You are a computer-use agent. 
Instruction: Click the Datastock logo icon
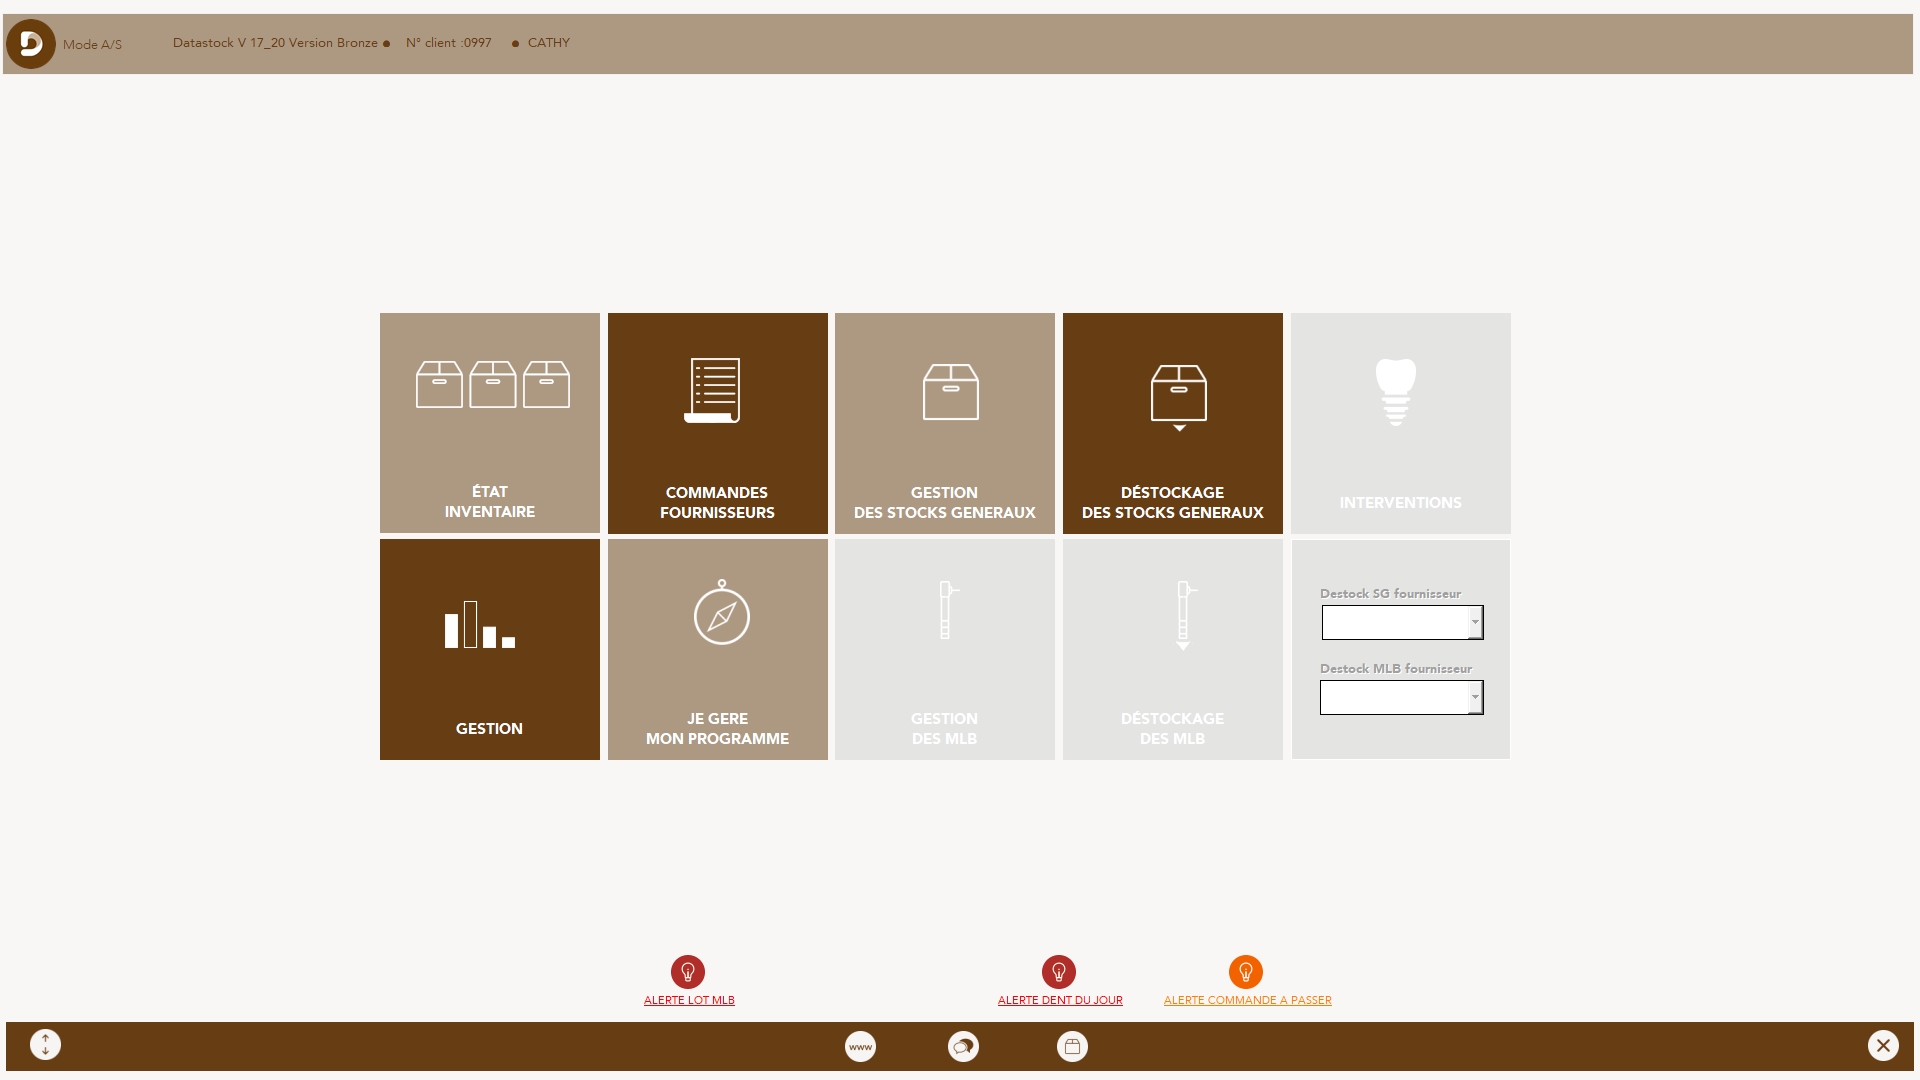[x=31, y=44]
